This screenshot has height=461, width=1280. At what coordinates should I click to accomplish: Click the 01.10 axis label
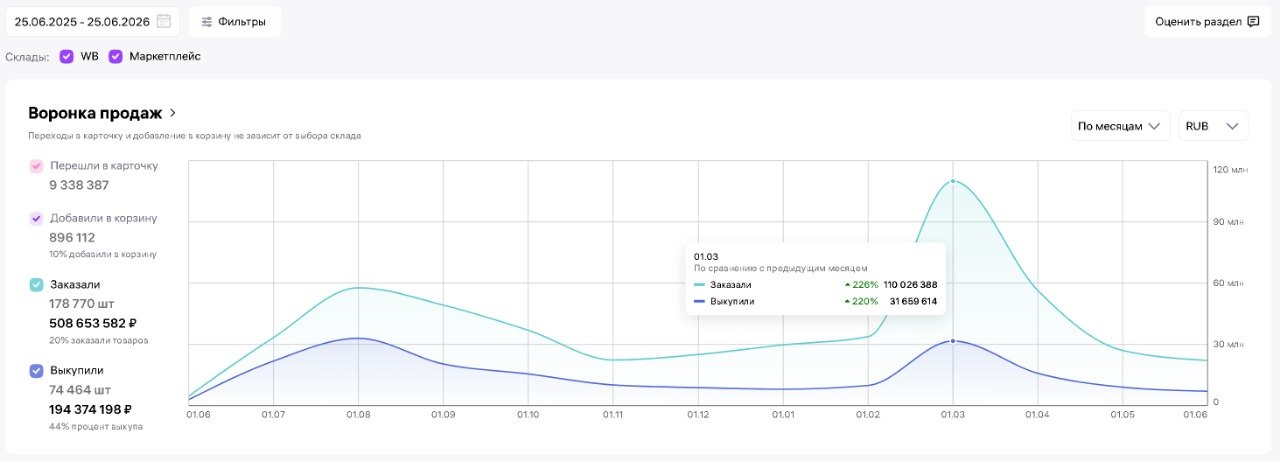click(x=528, y=414)
